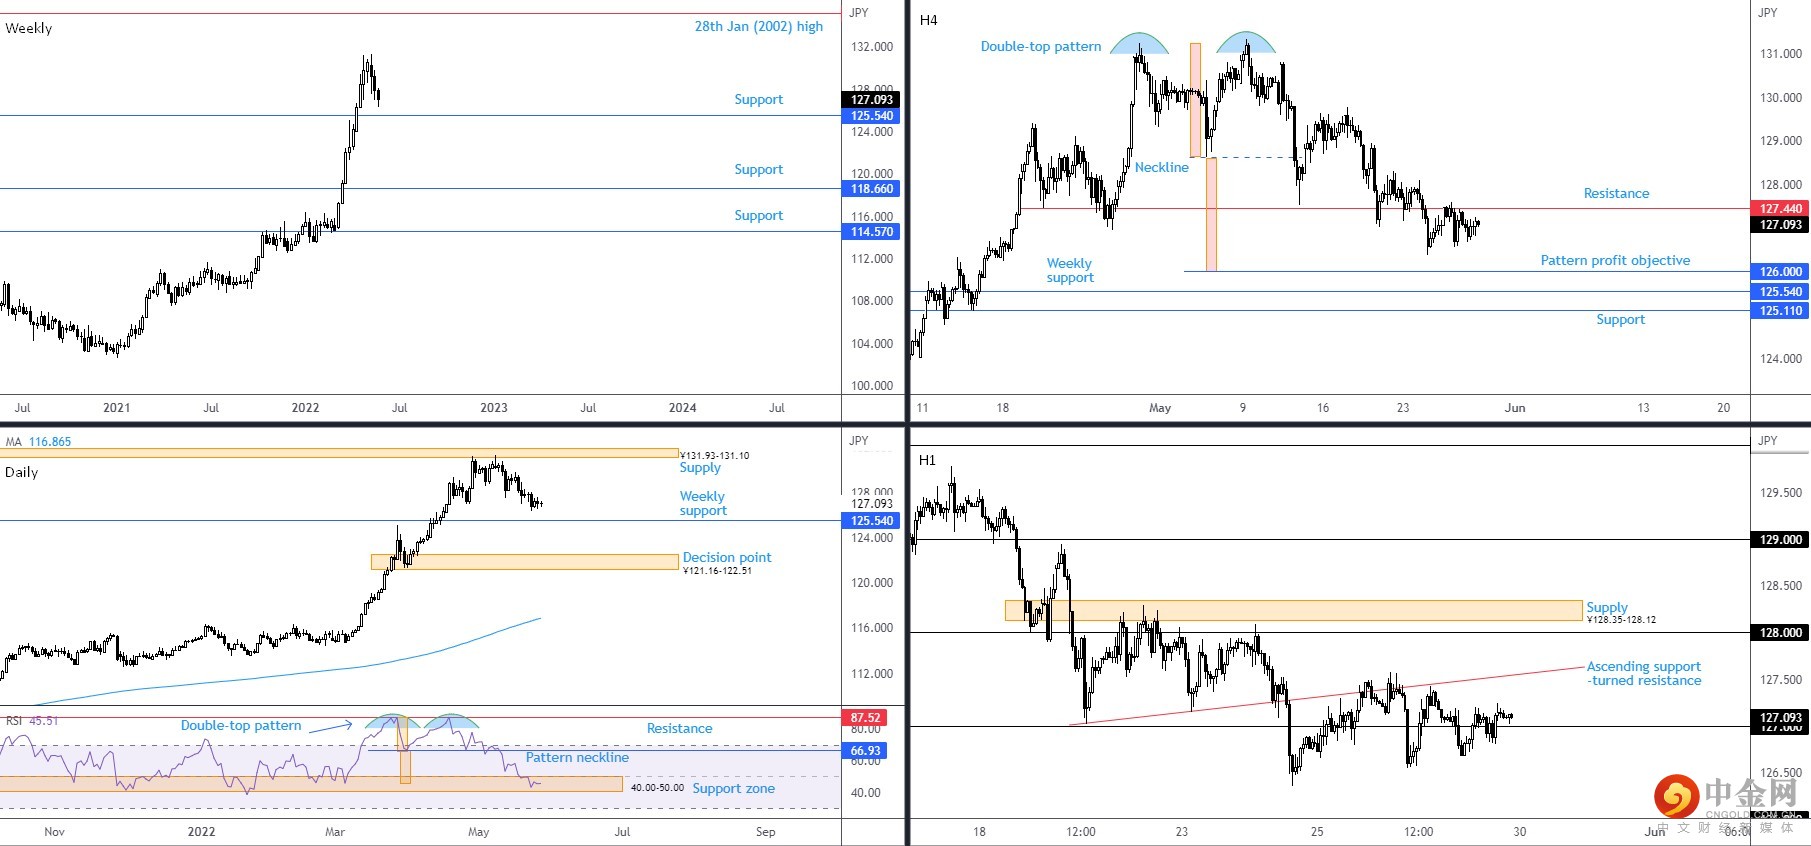Image resolution: width=1811 pixels, height=846 pixels.
Task: Click the Resistance label on H4 chart
Action: 1616,193
